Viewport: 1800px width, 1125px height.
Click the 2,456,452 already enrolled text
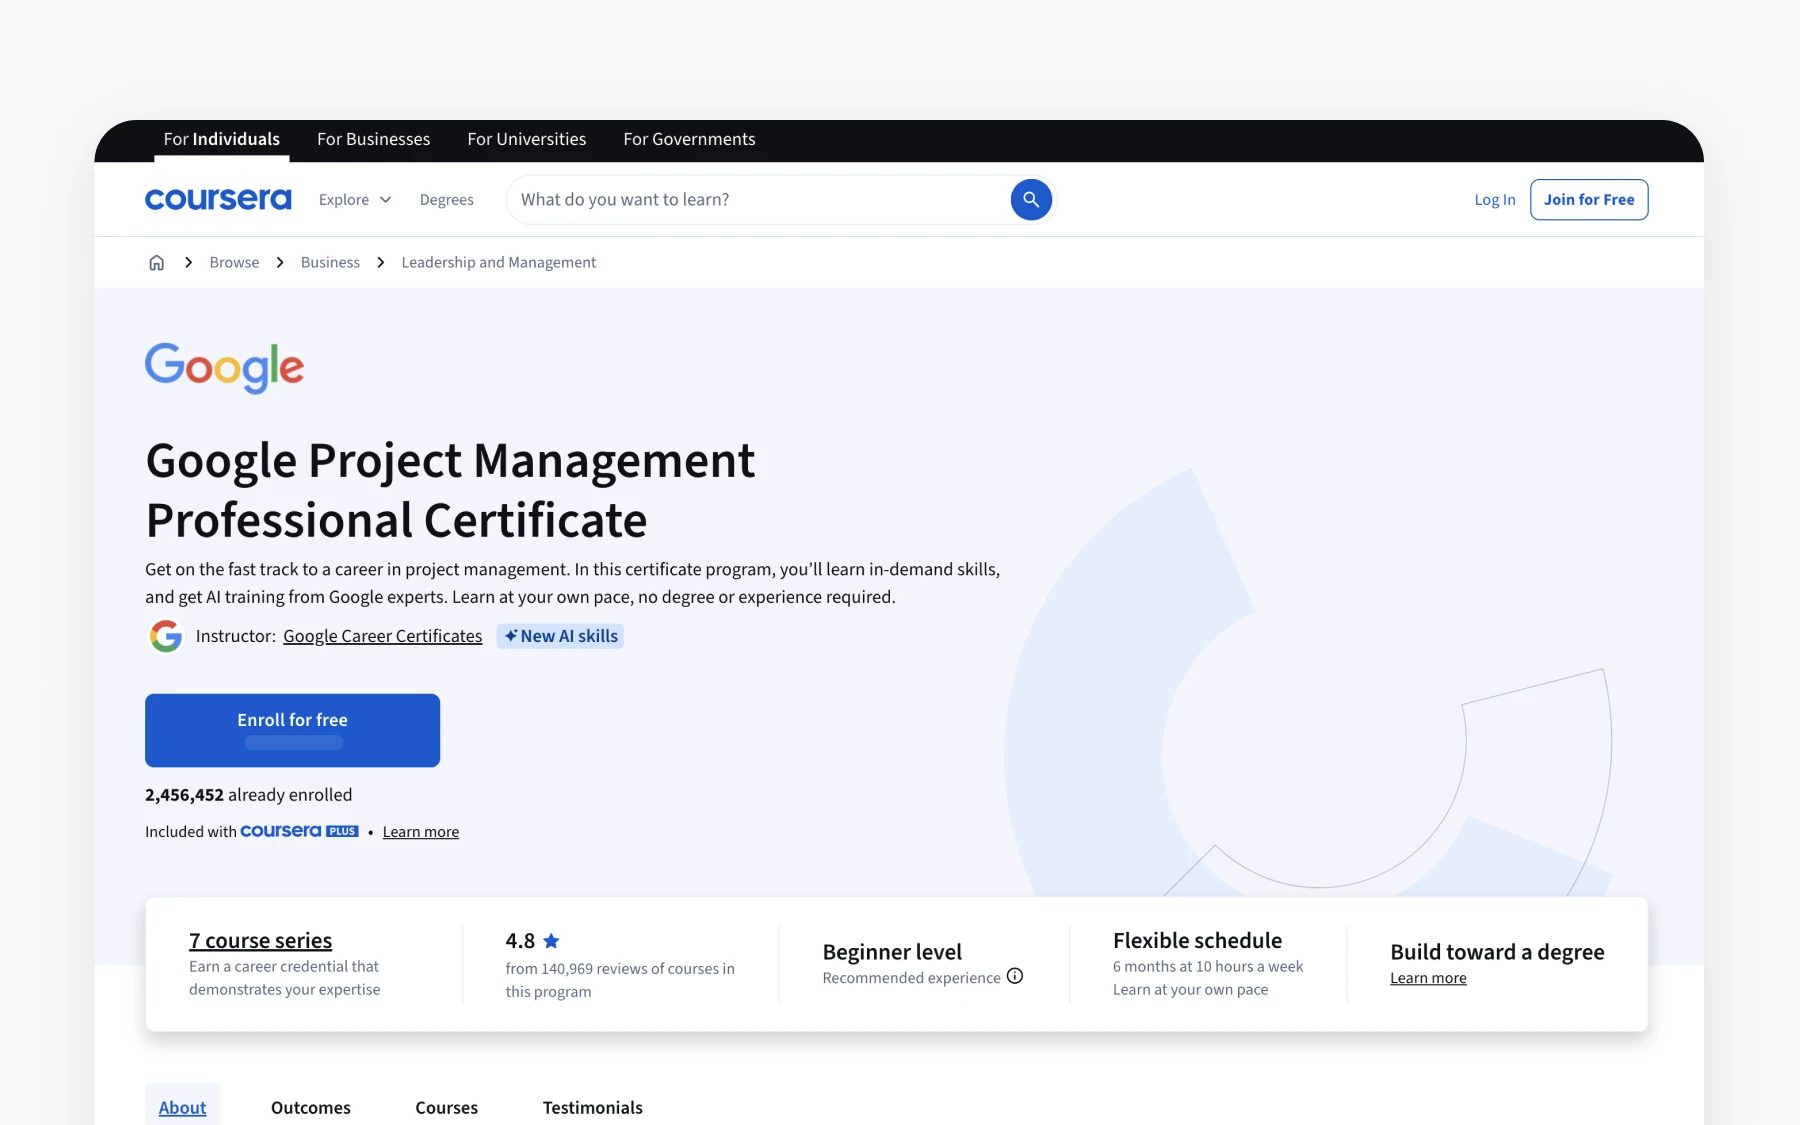(x=248, y=795)
